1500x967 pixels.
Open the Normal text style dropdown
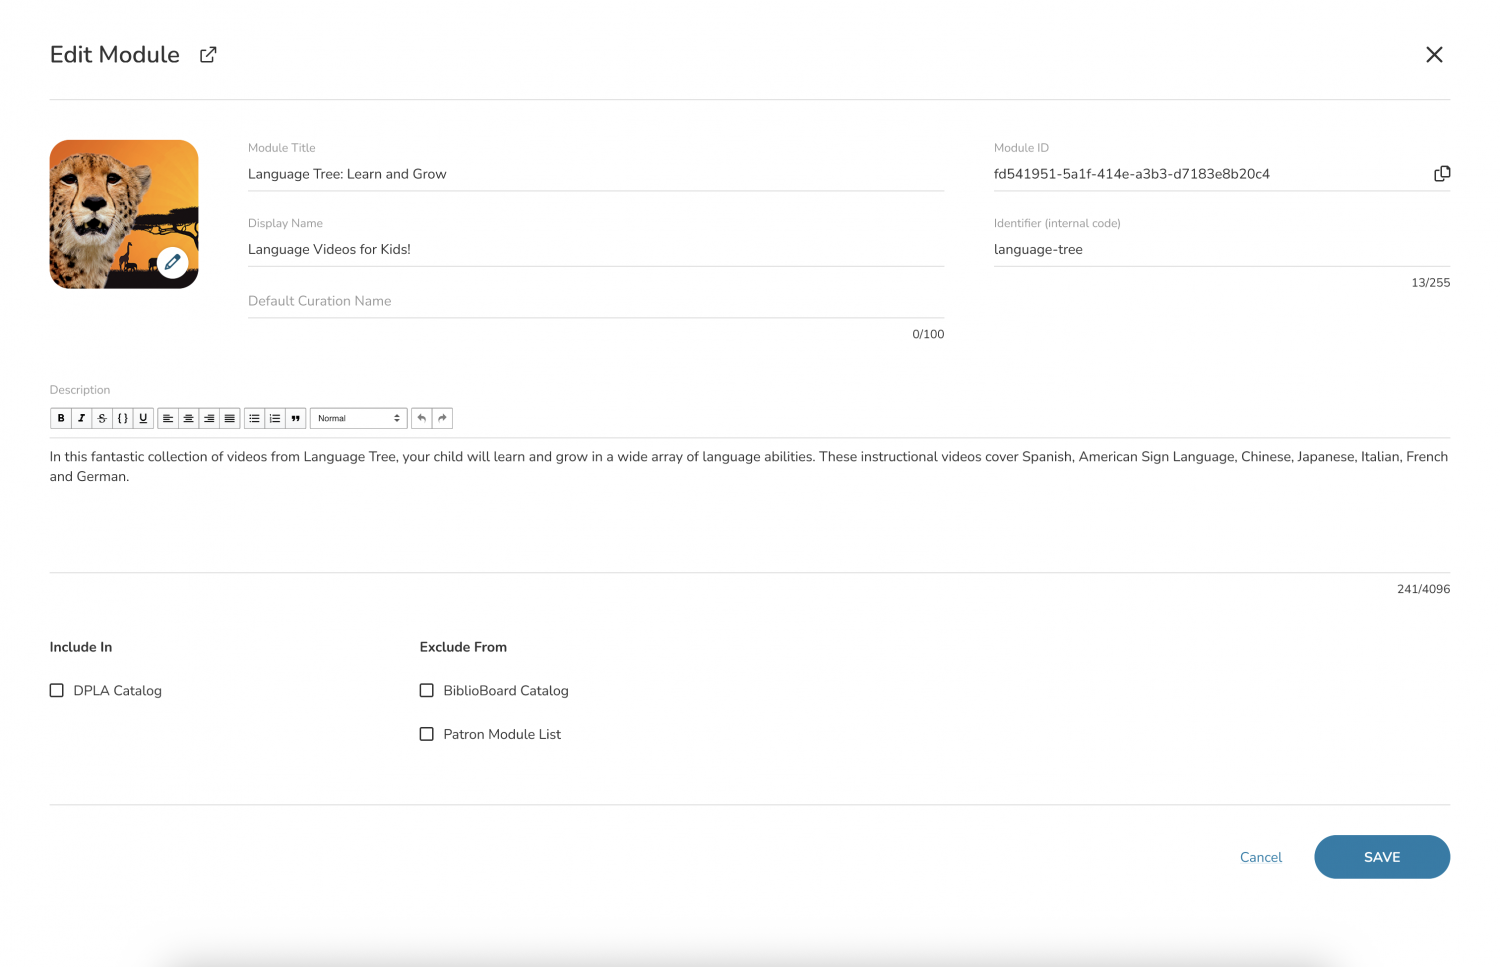point(358,418)
